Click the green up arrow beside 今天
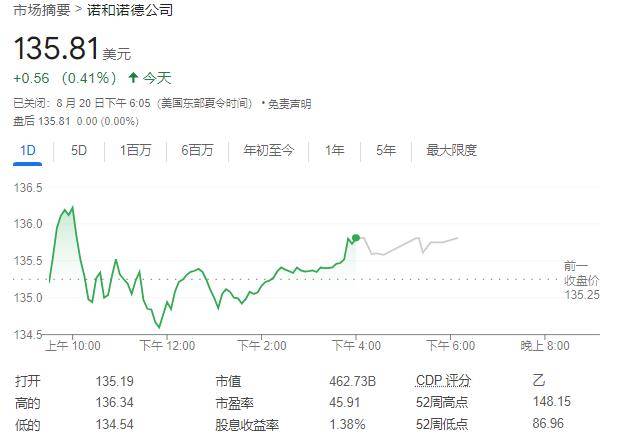The image size is (622, 439). pyautogui.click(x=133, y=77)
